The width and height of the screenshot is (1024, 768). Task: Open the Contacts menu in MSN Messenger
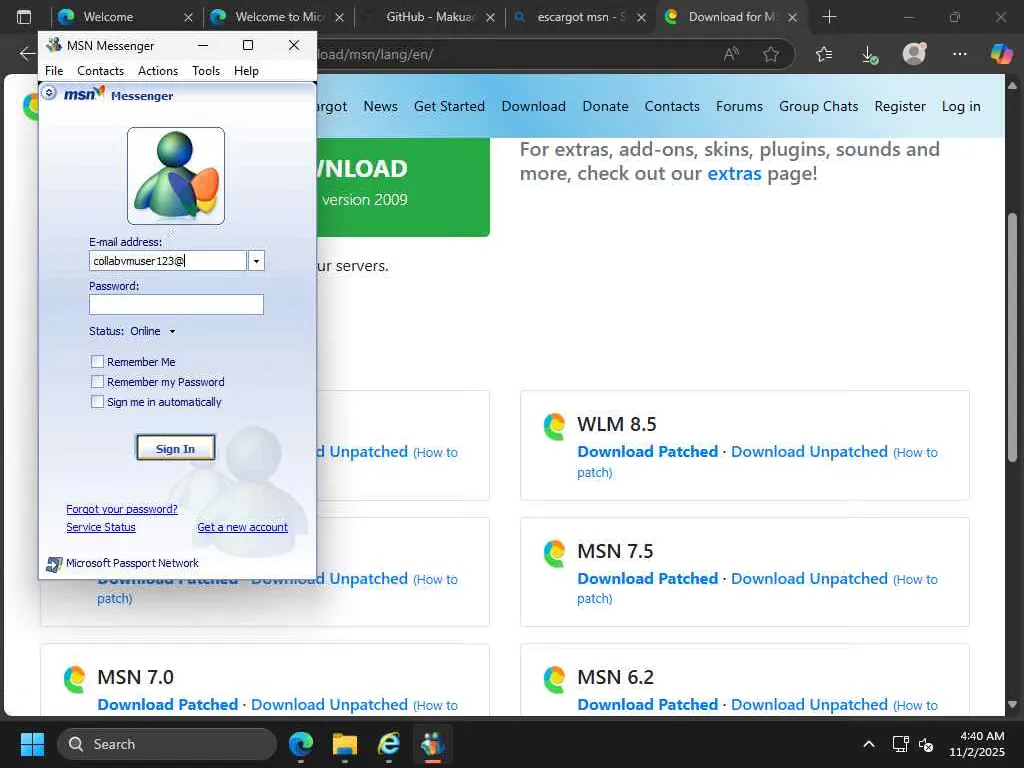coord(101,71)
